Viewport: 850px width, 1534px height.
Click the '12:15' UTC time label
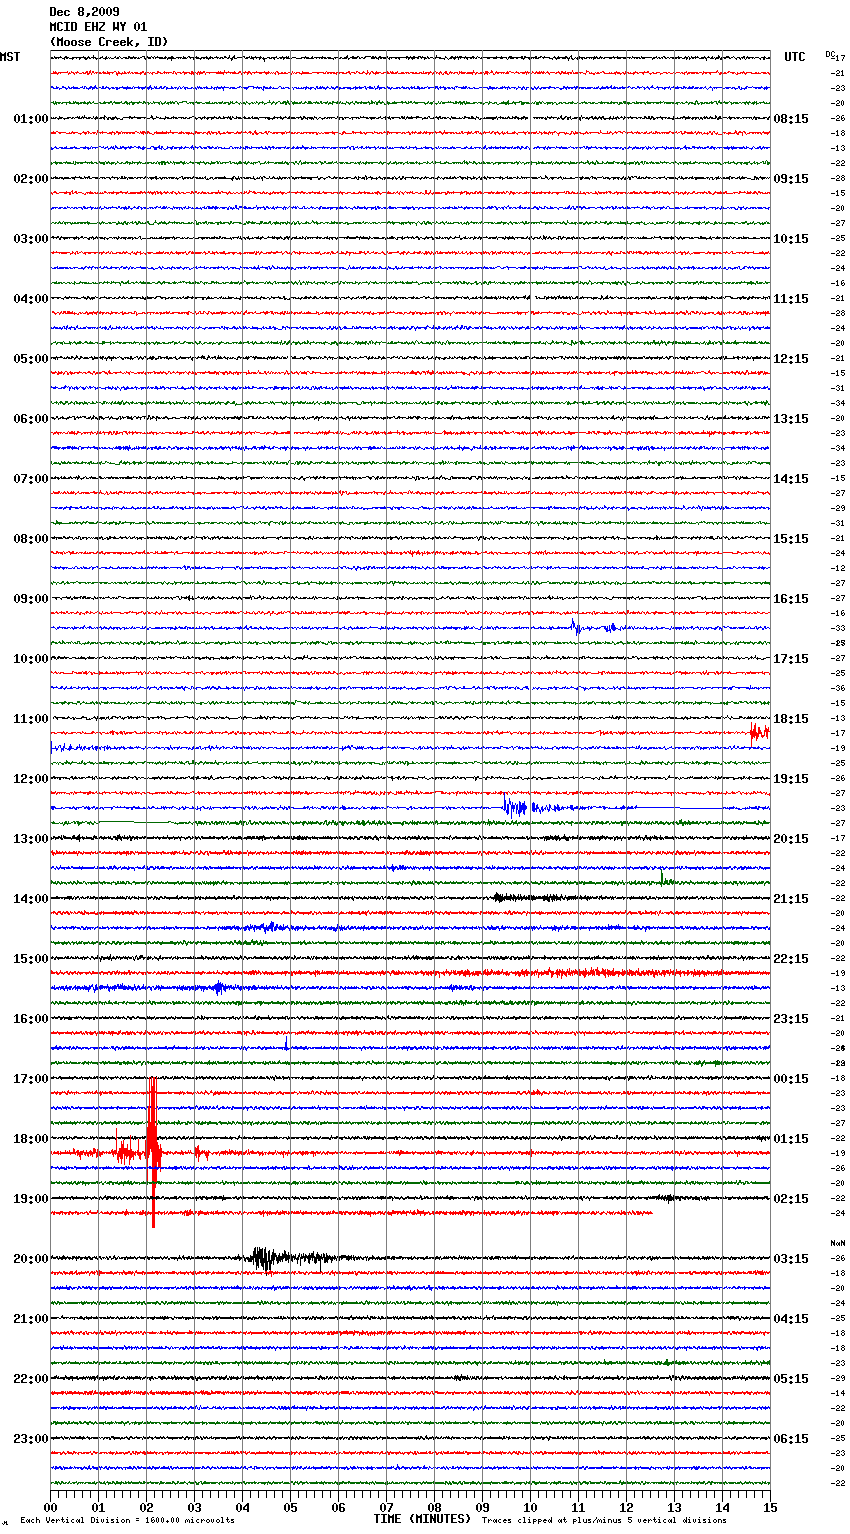click(x=791, y=359)
